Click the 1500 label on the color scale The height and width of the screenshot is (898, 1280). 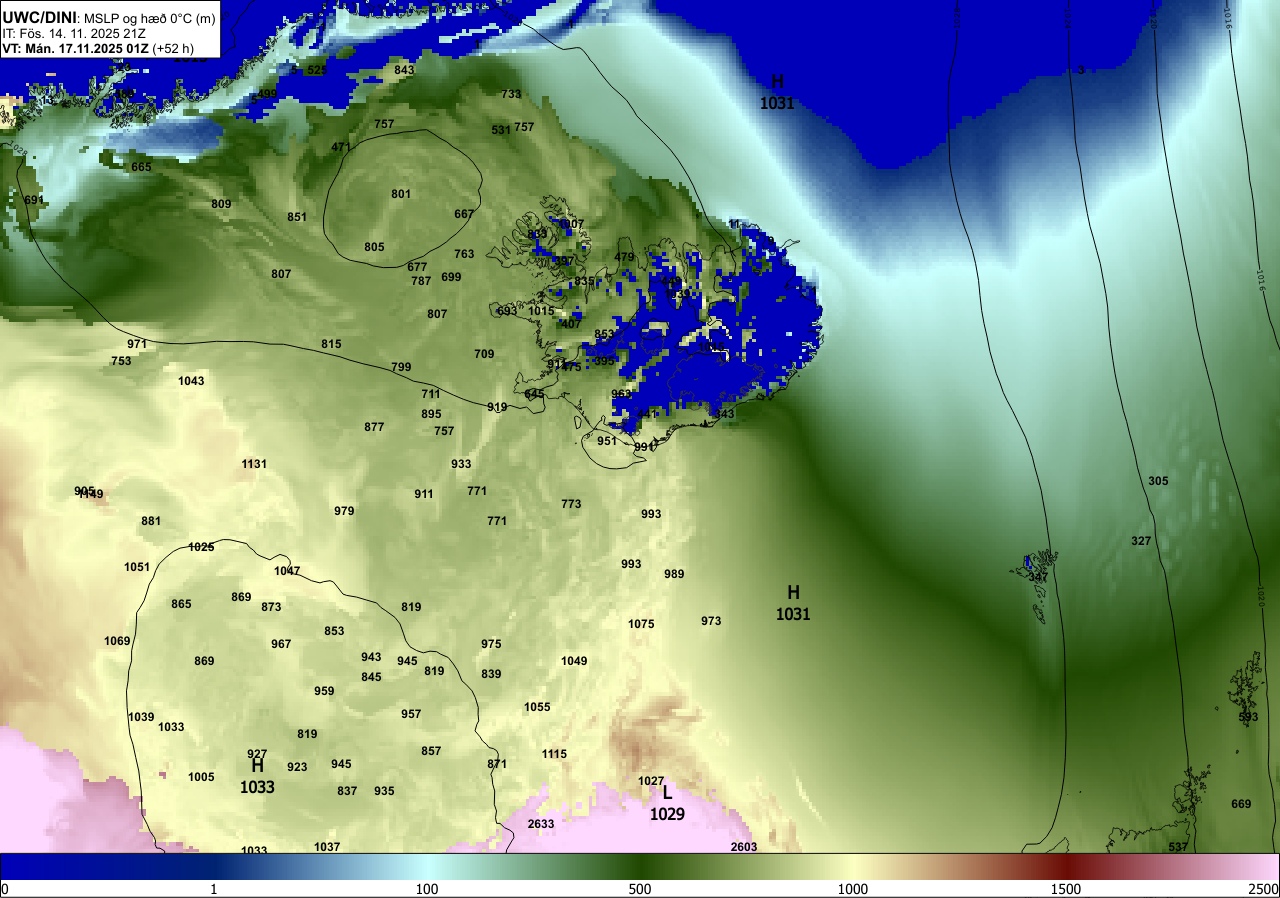point(1066,889)
